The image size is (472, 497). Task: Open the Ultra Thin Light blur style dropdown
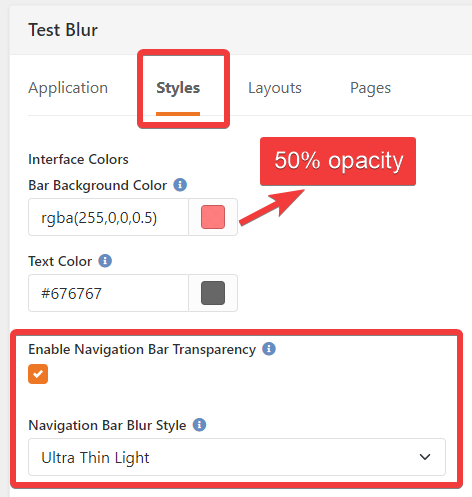point(237,457)
